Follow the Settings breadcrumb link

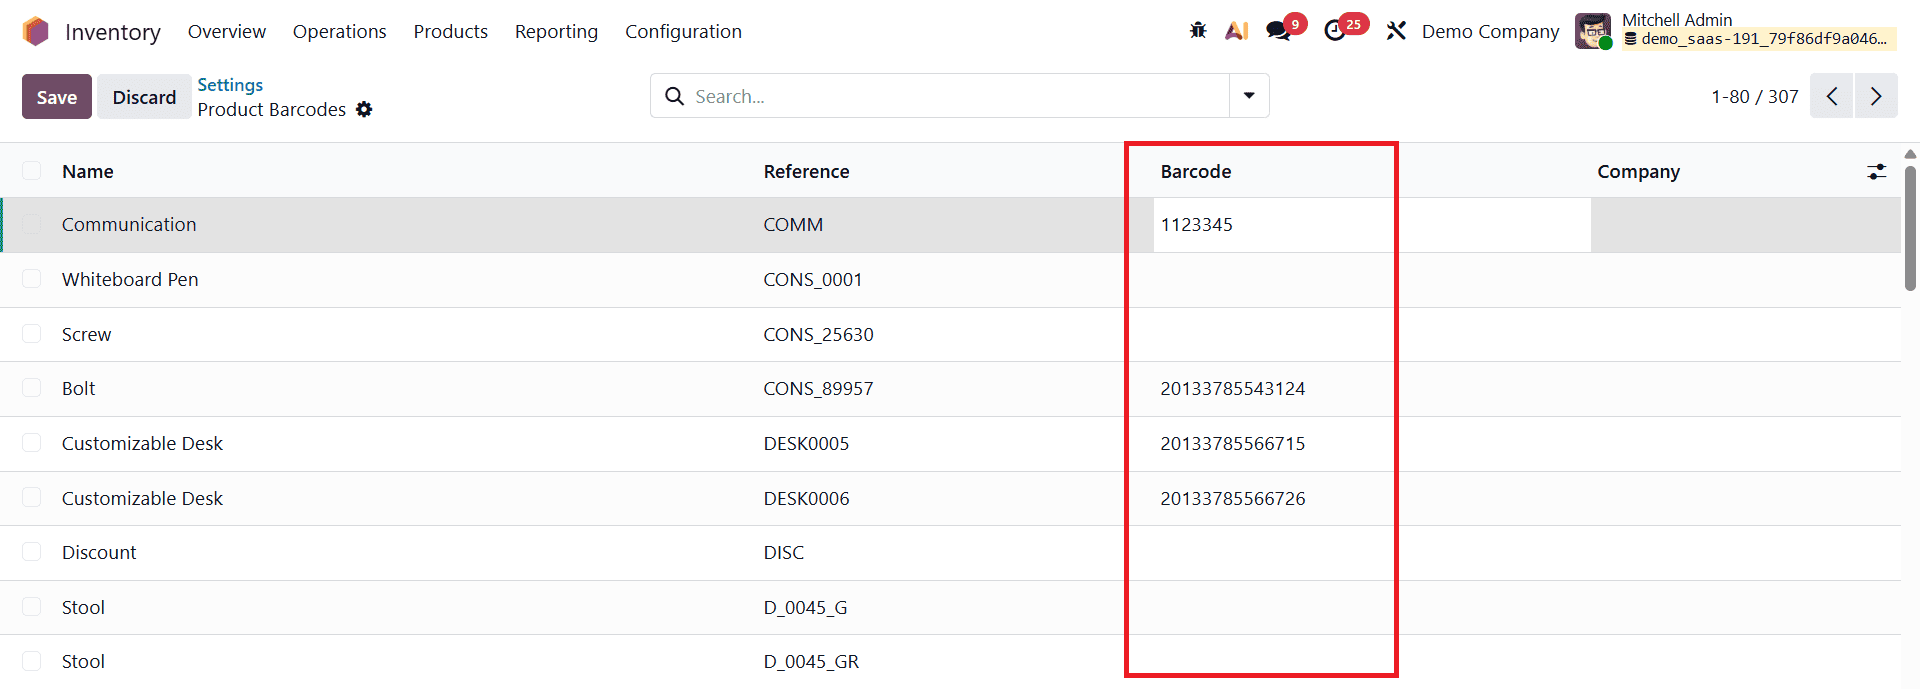coord(230,85)
